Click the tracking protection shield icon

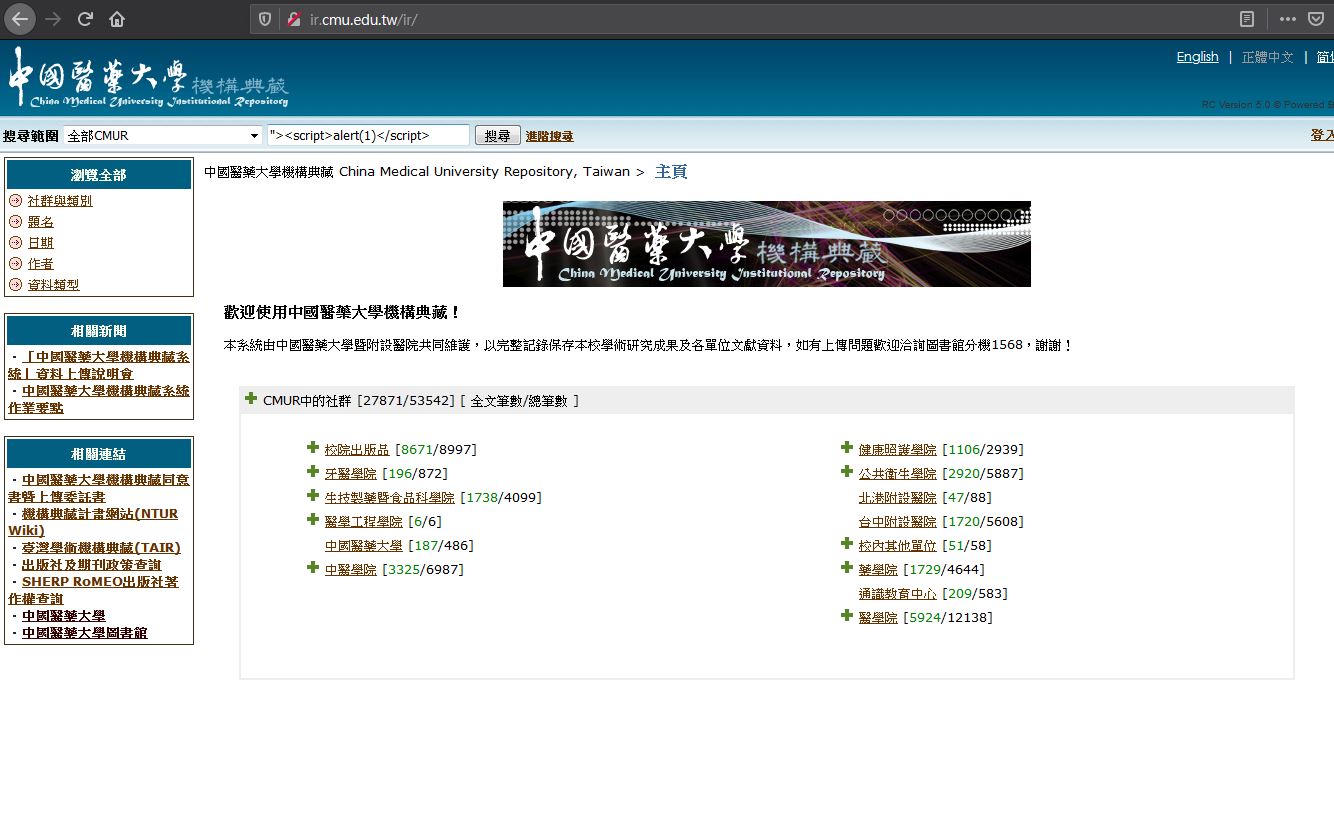(x=265, y=19)
